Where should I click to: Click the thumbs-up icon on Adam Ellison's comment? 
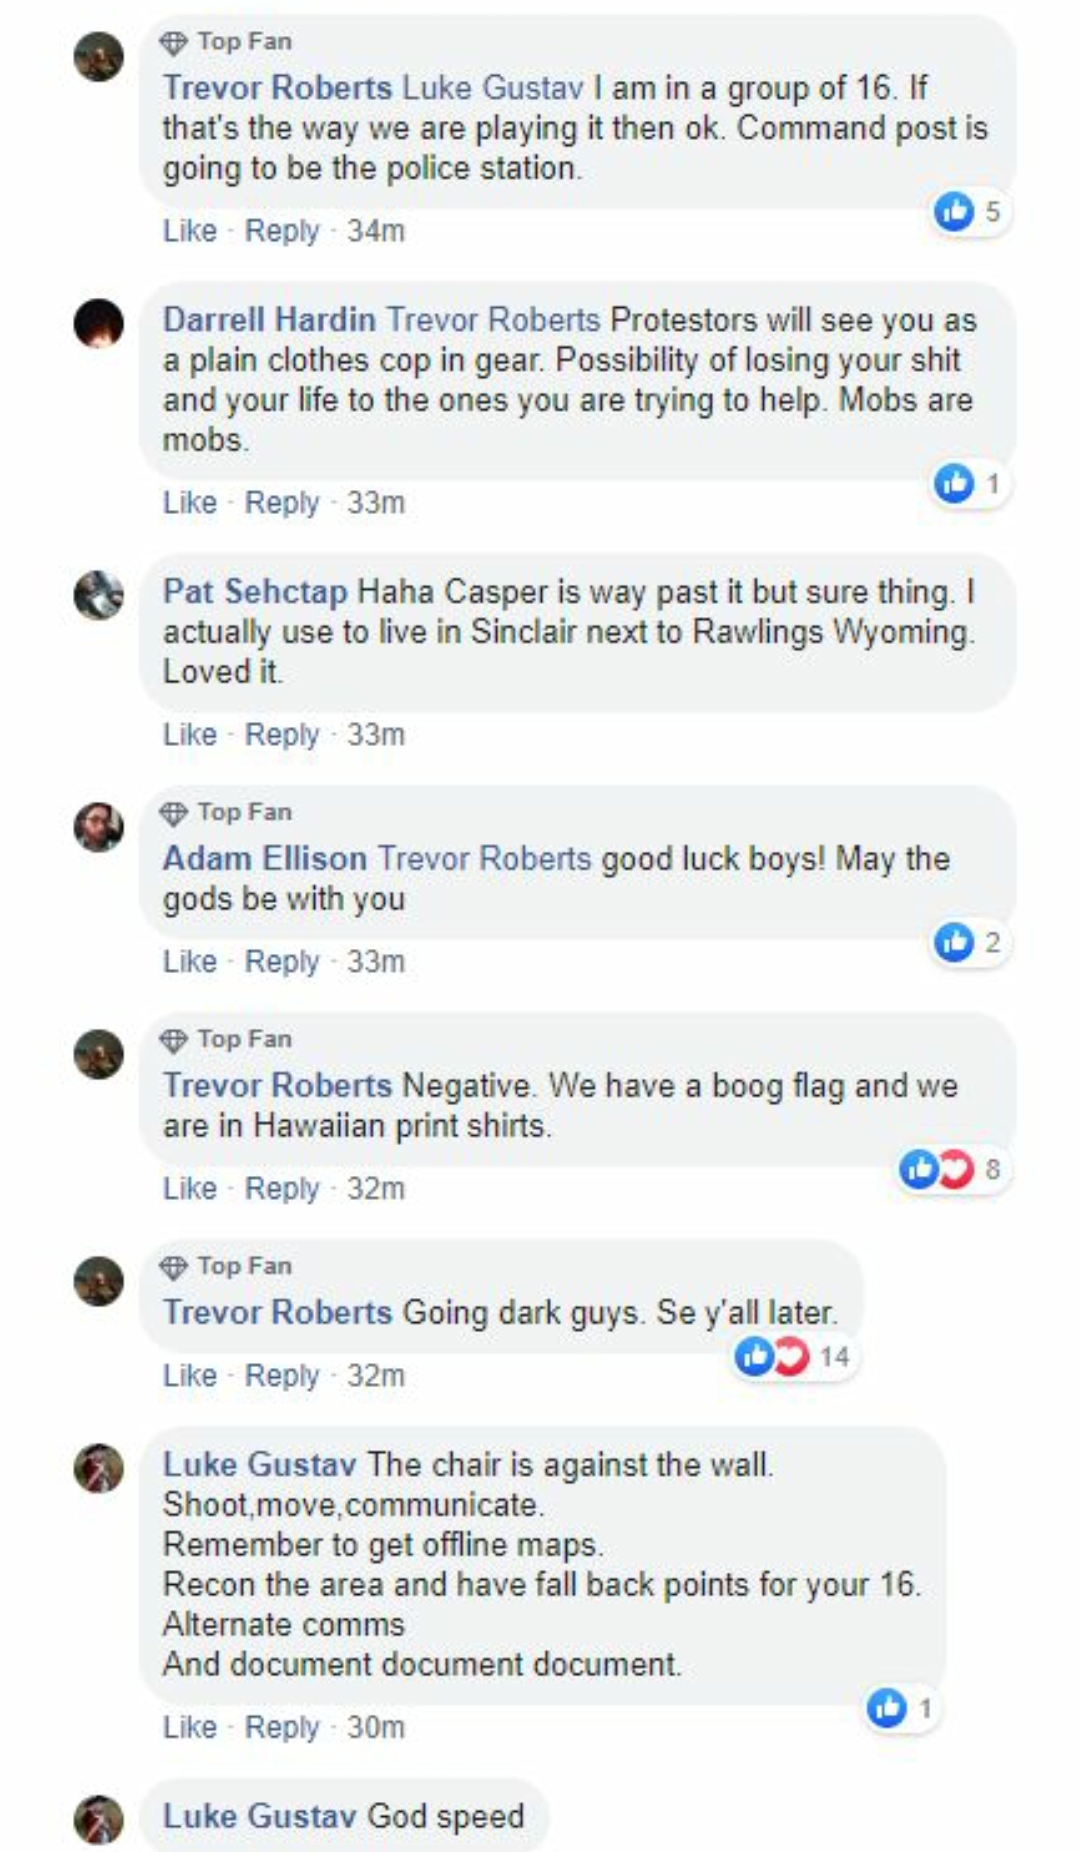954,942
